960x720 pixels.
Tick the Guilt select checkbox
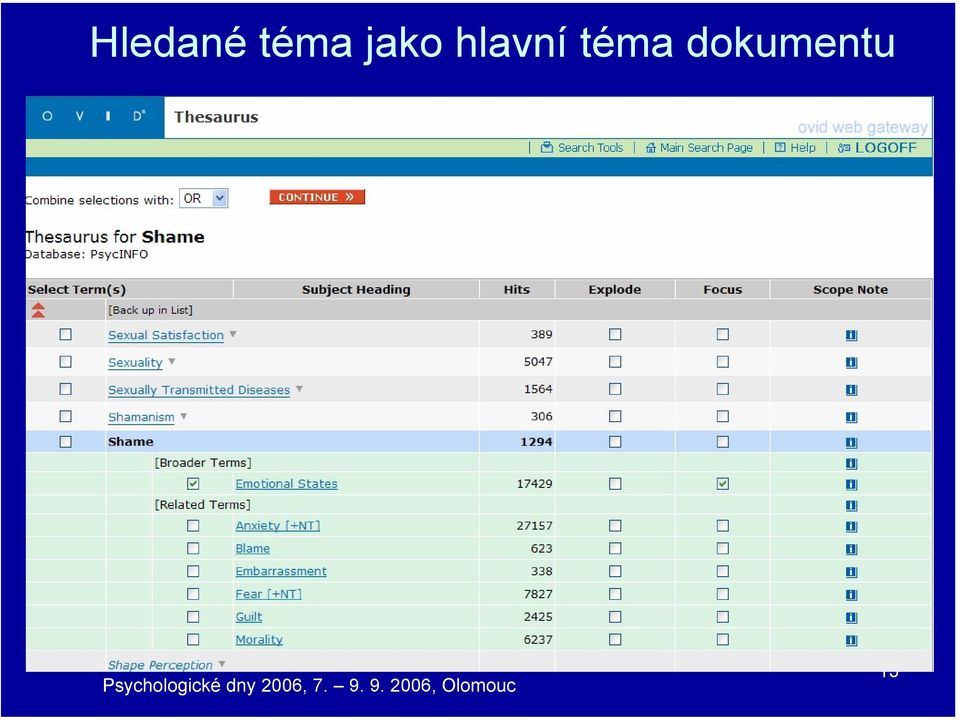(x=193, y=617)
